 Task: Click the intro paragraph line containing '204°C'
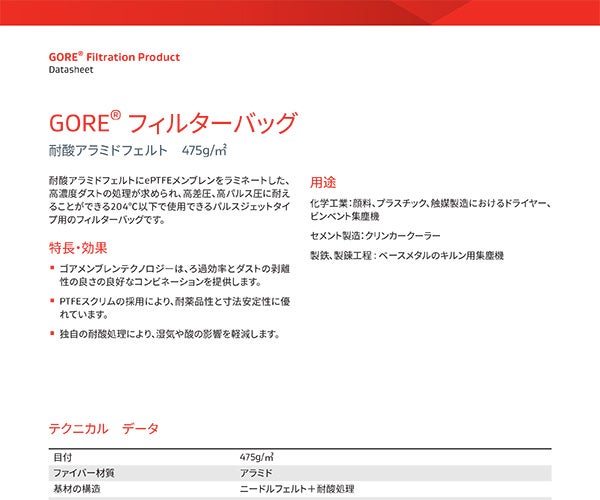point(169,206)
